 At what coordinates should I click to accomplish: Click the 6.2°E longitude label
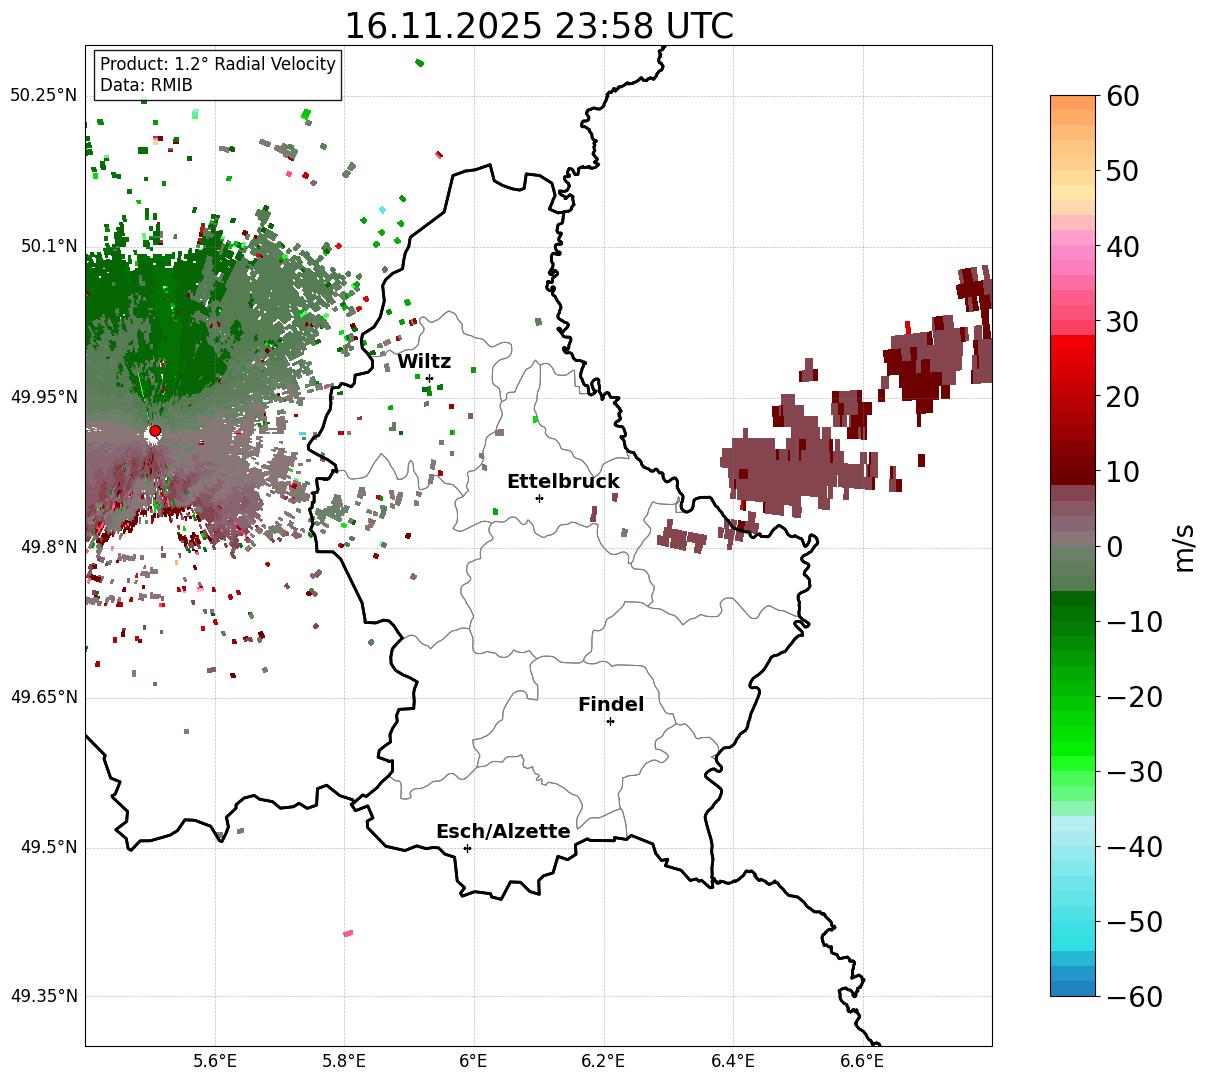point(603,1062)
